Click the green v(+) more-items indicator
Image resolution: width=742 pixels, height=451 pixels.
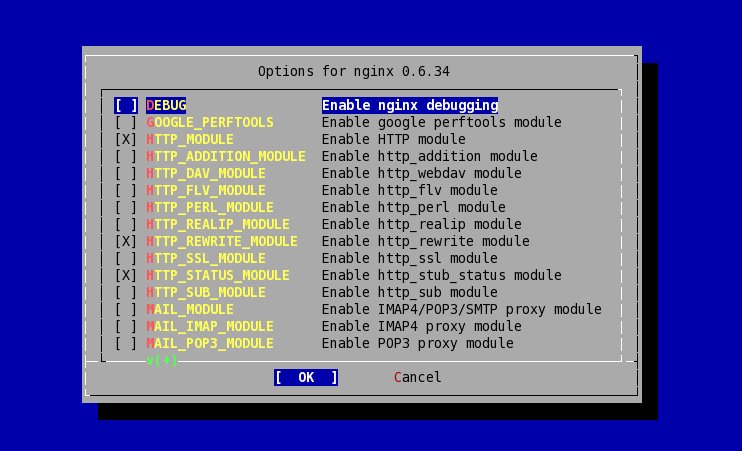pyautogui.click(x=162, y=361)
